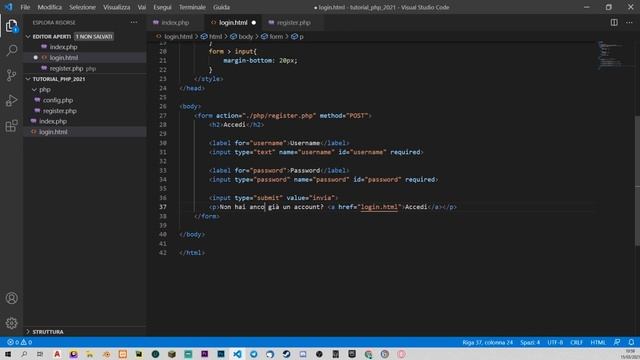
Task: Open Explorer panel more actions ellipsis
Action: click(x=134, y=22)
